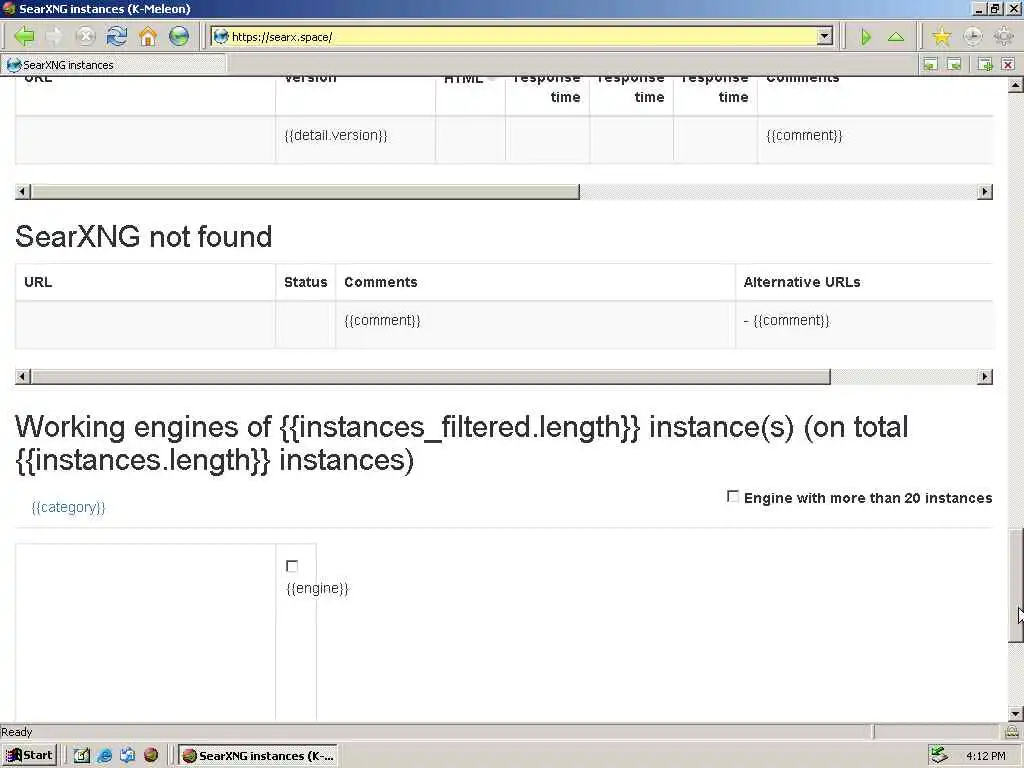Click the Ready status bar text
1024x768 pixels.
[16, 731]
